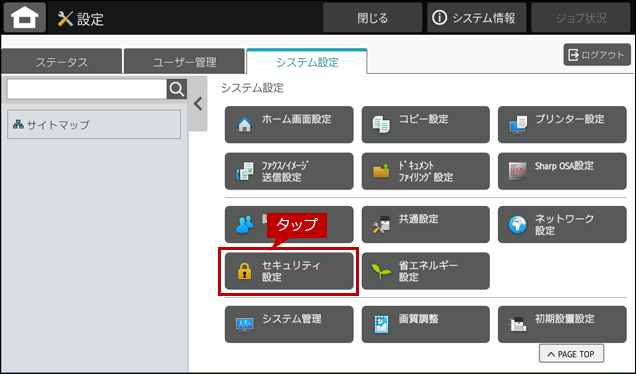636x374 pixels.
Task: Click the ログアウト button
Action: pyautogui.click(x=597, y=54)
